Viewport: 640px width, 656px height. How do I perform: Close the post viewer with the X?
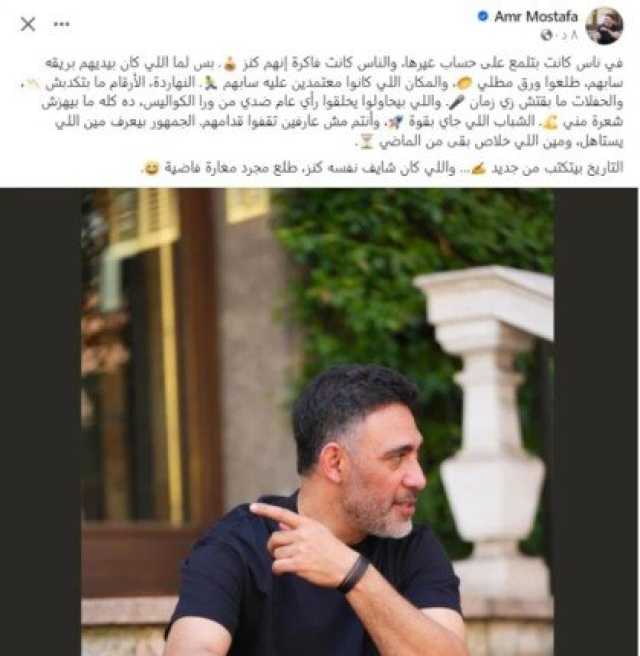point(28,24)
